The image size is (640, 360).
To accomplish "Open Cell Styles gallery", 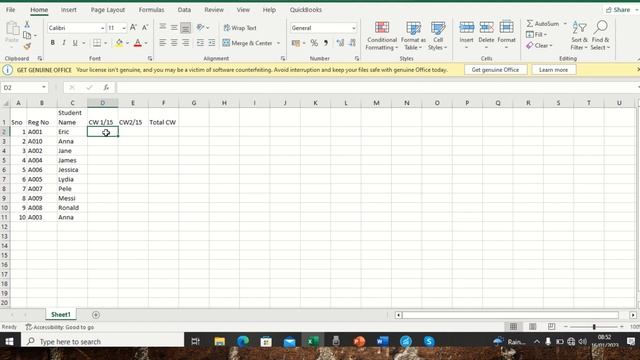I will [x=438, y=36].
